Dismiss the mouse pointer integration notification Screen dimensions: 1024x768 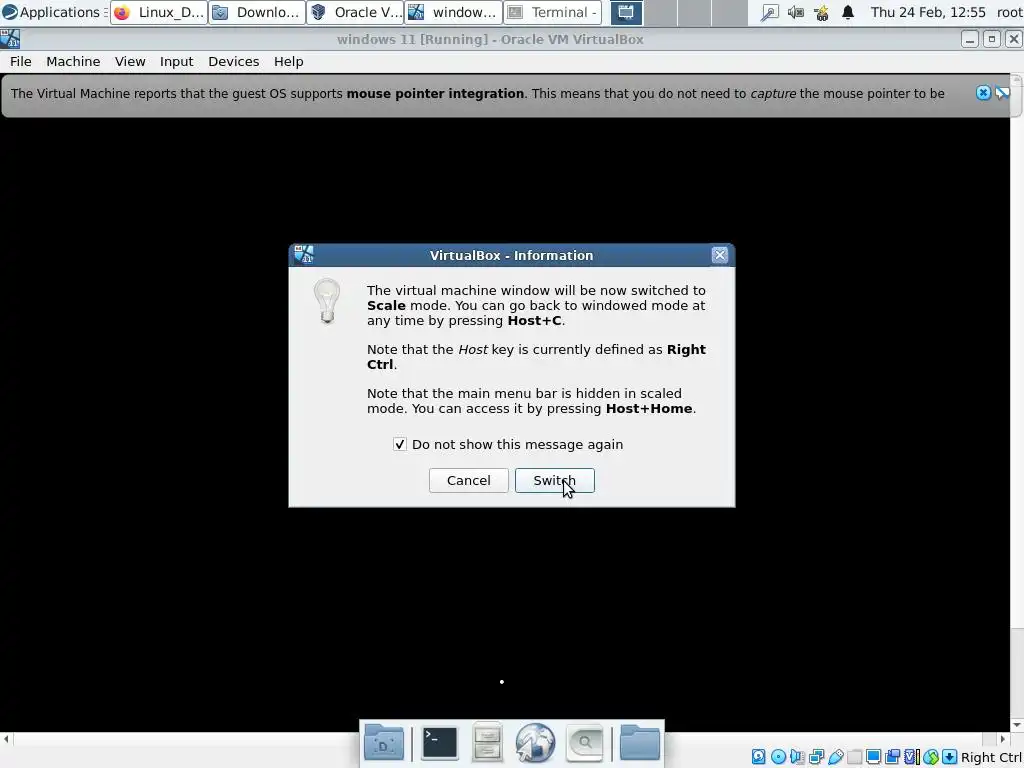coord(984,93)
